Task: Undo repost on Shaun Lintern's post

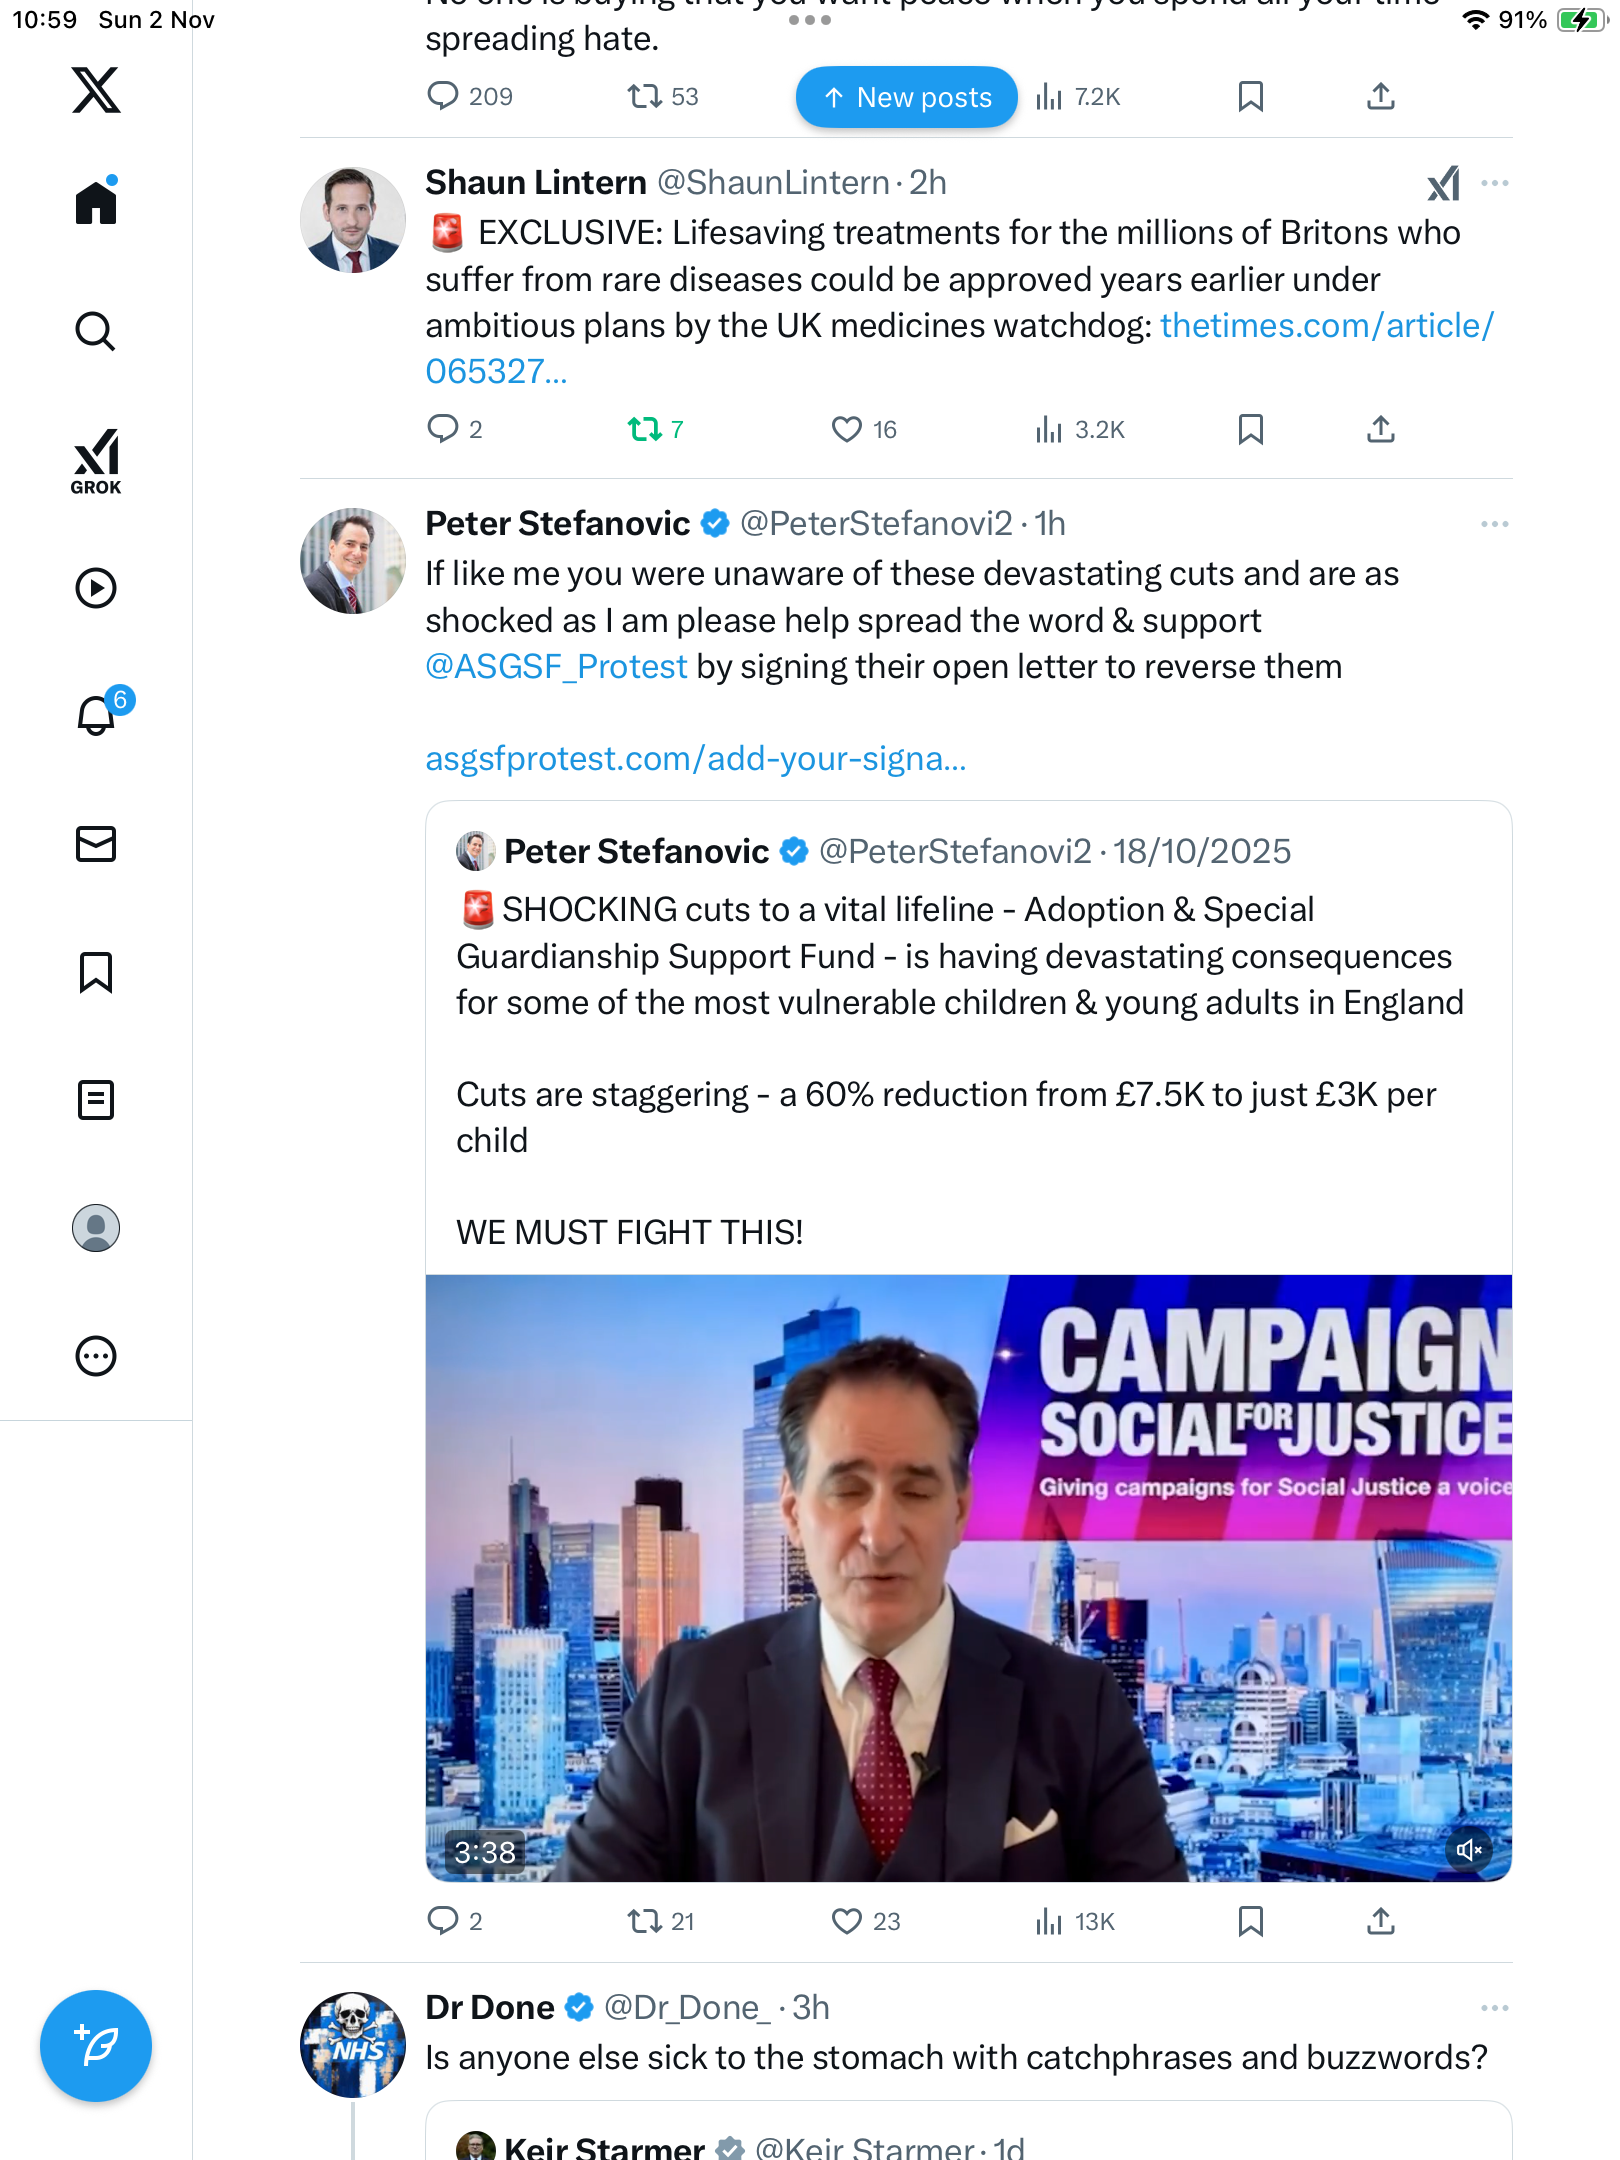Action: pyautogui.click(x=644, y=429)
